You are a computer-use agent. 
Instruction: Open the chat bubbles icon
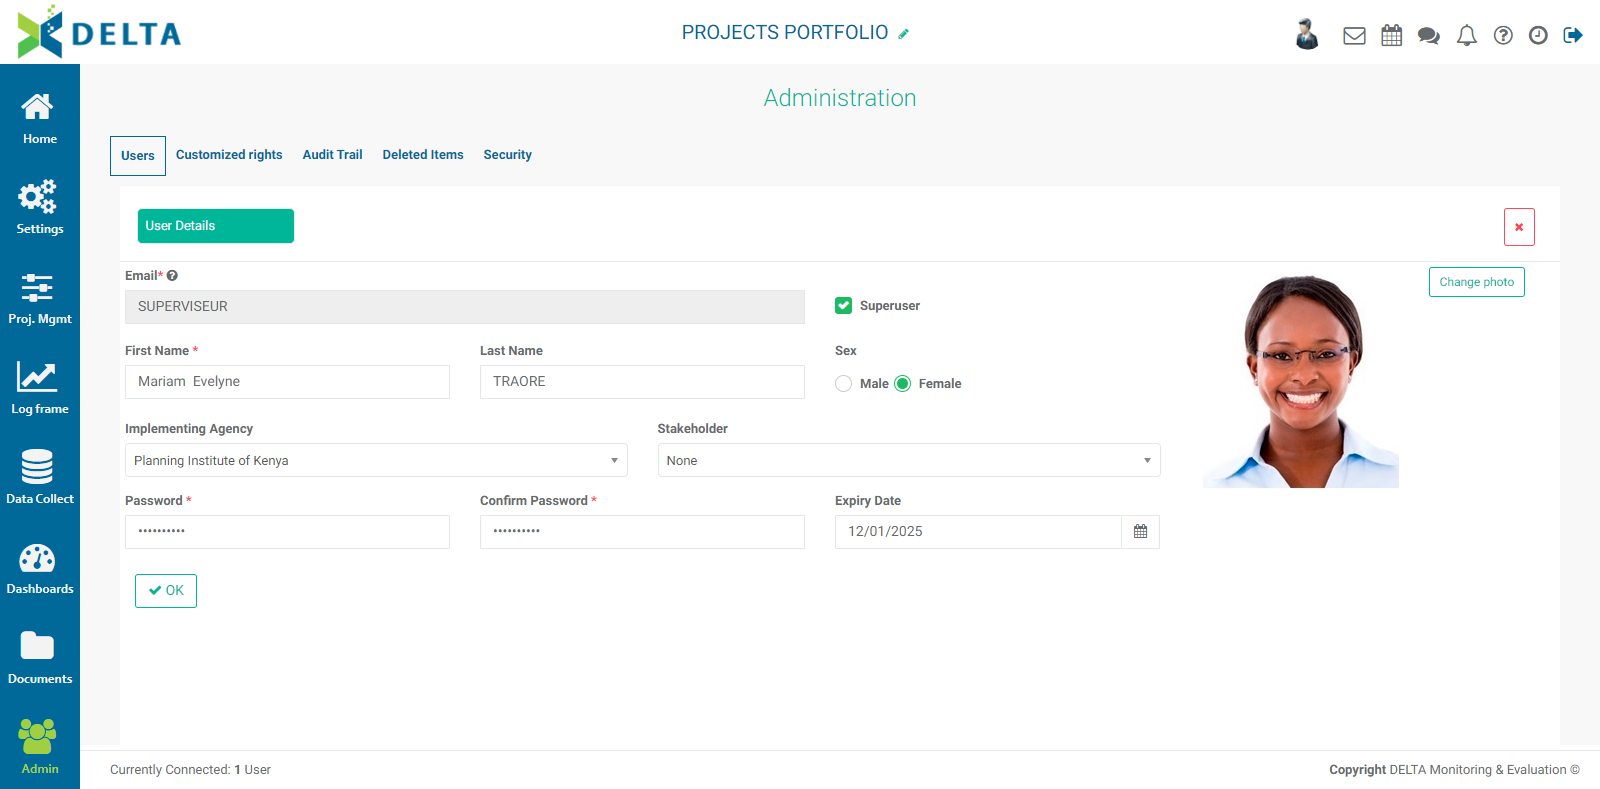pos(1429,36)
